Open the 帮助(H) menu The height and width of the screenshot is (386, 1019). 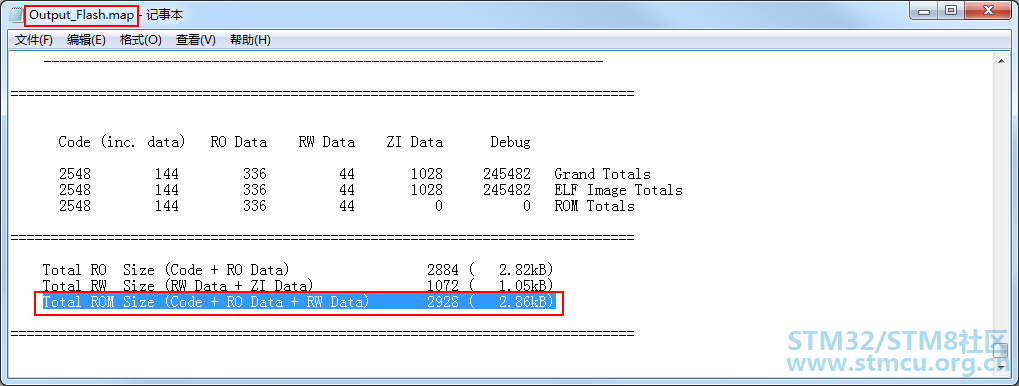(x=250, y=40)
